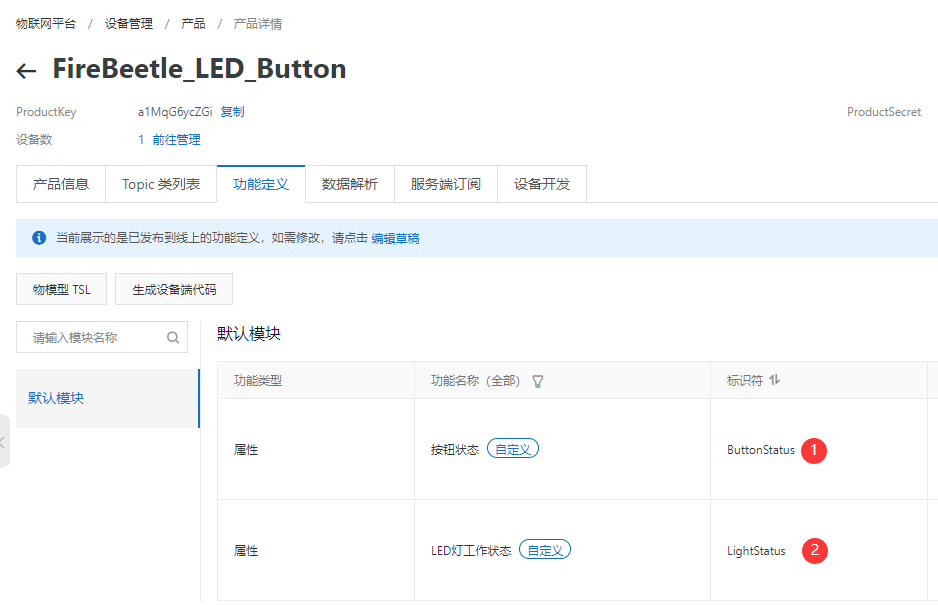938x605 pixels.
Task: Copy the ProductKey via 复制 link
Action: (232, 112)
